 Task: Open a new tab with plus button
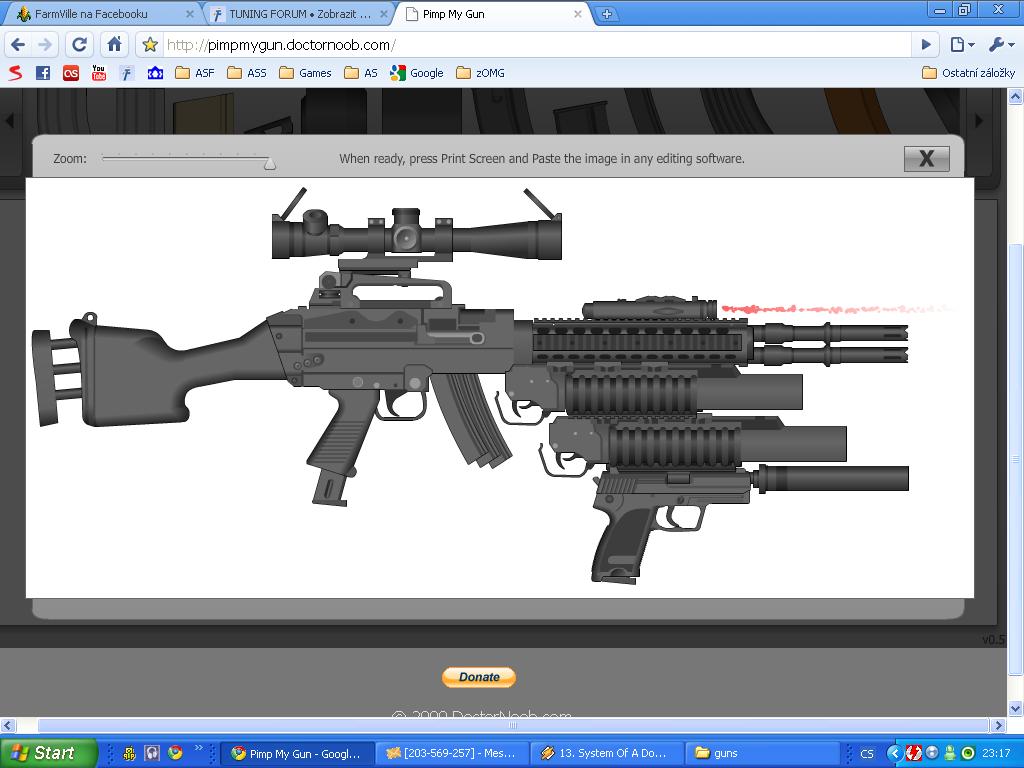tap(606, 14)
